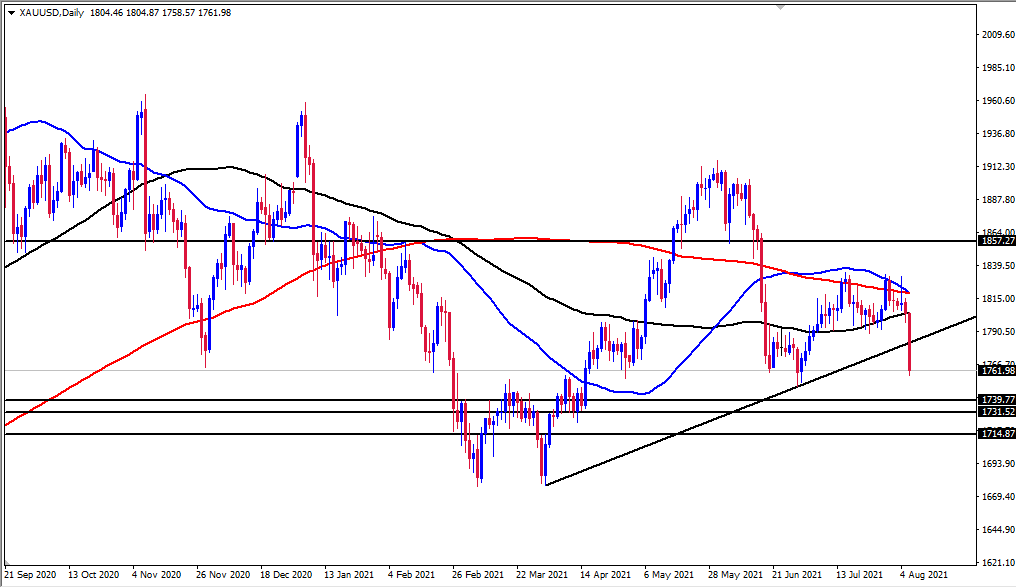The height and width of the screenshot is (588, 1016).
Task: Open the dropdown triangle beside XAUUSD,Daily
Action: 12,13
